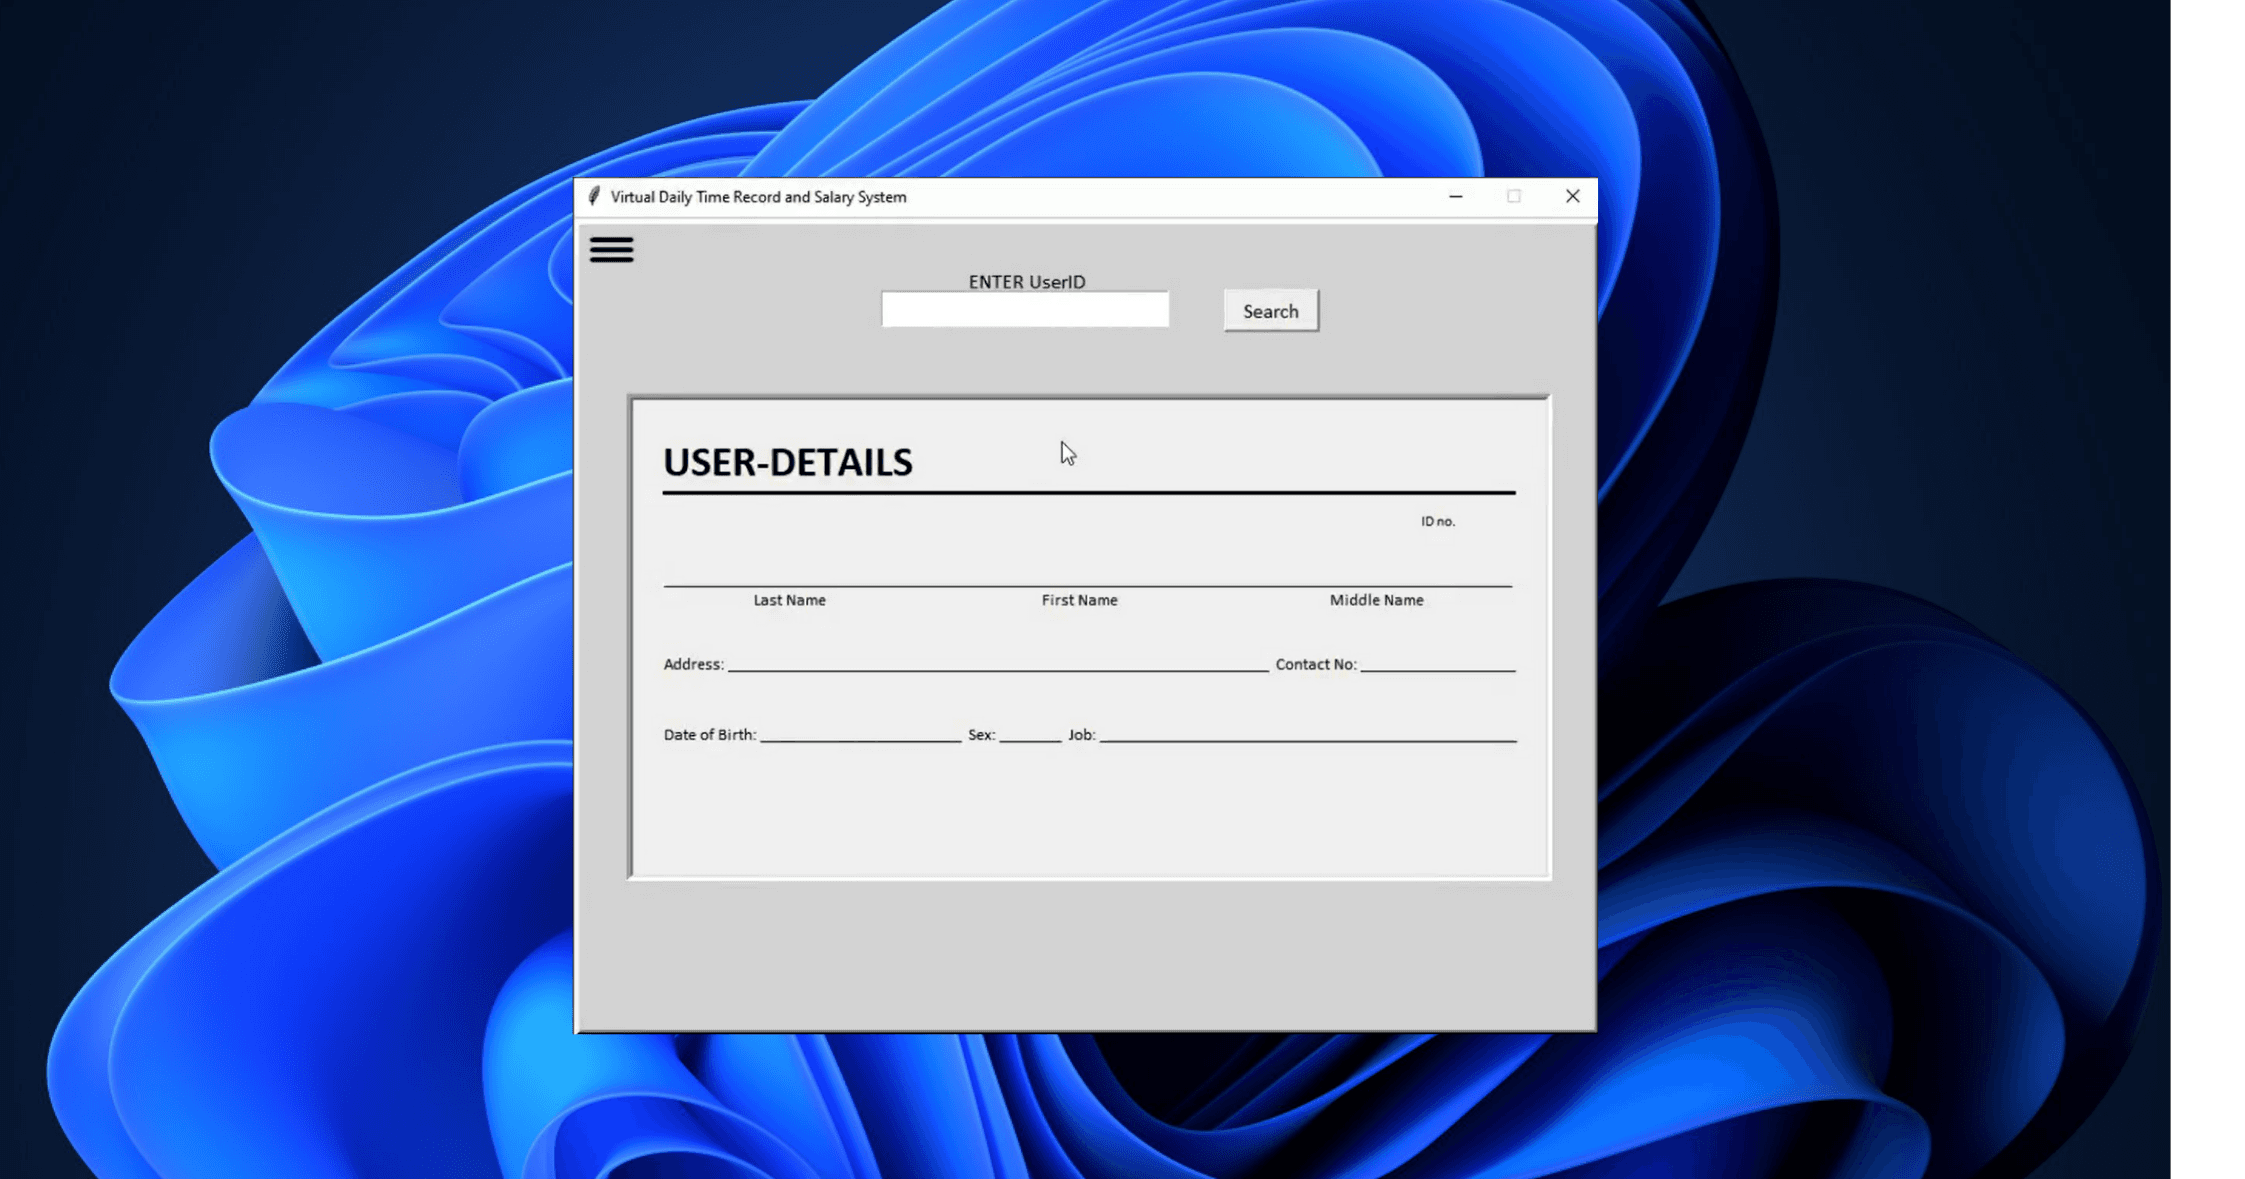Click the disabled maximize window icon
The height and width of the screenshot is (1179, 2245).
pyautogui.click(x=1513, y=196)
